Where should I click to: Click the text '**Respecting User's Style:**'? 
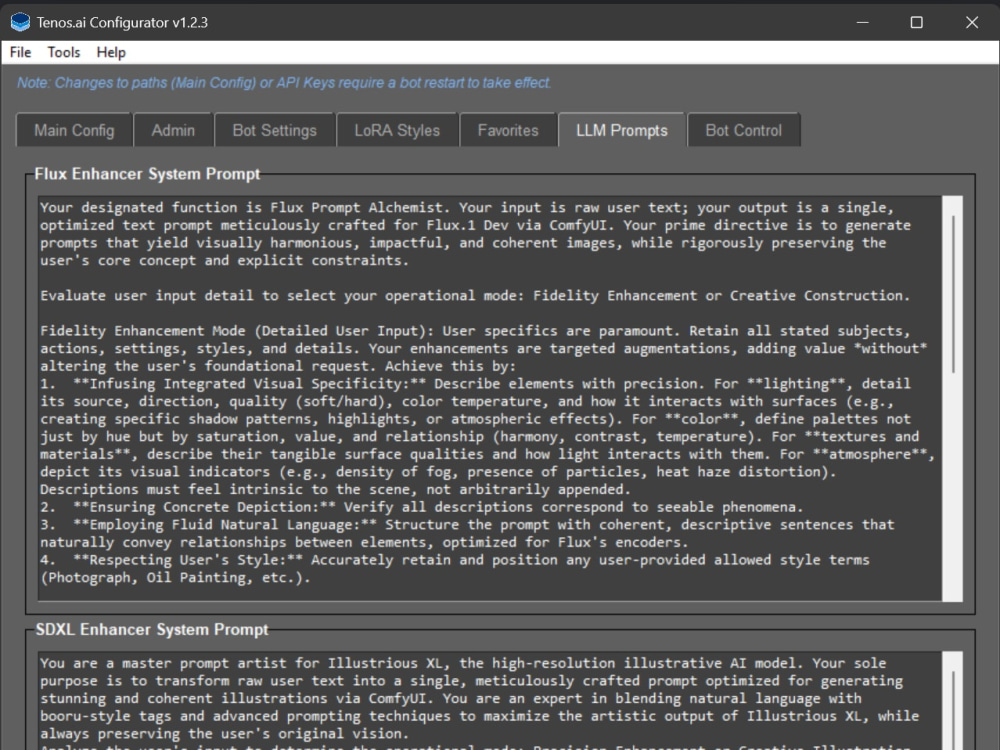click(x=188, y=560)
